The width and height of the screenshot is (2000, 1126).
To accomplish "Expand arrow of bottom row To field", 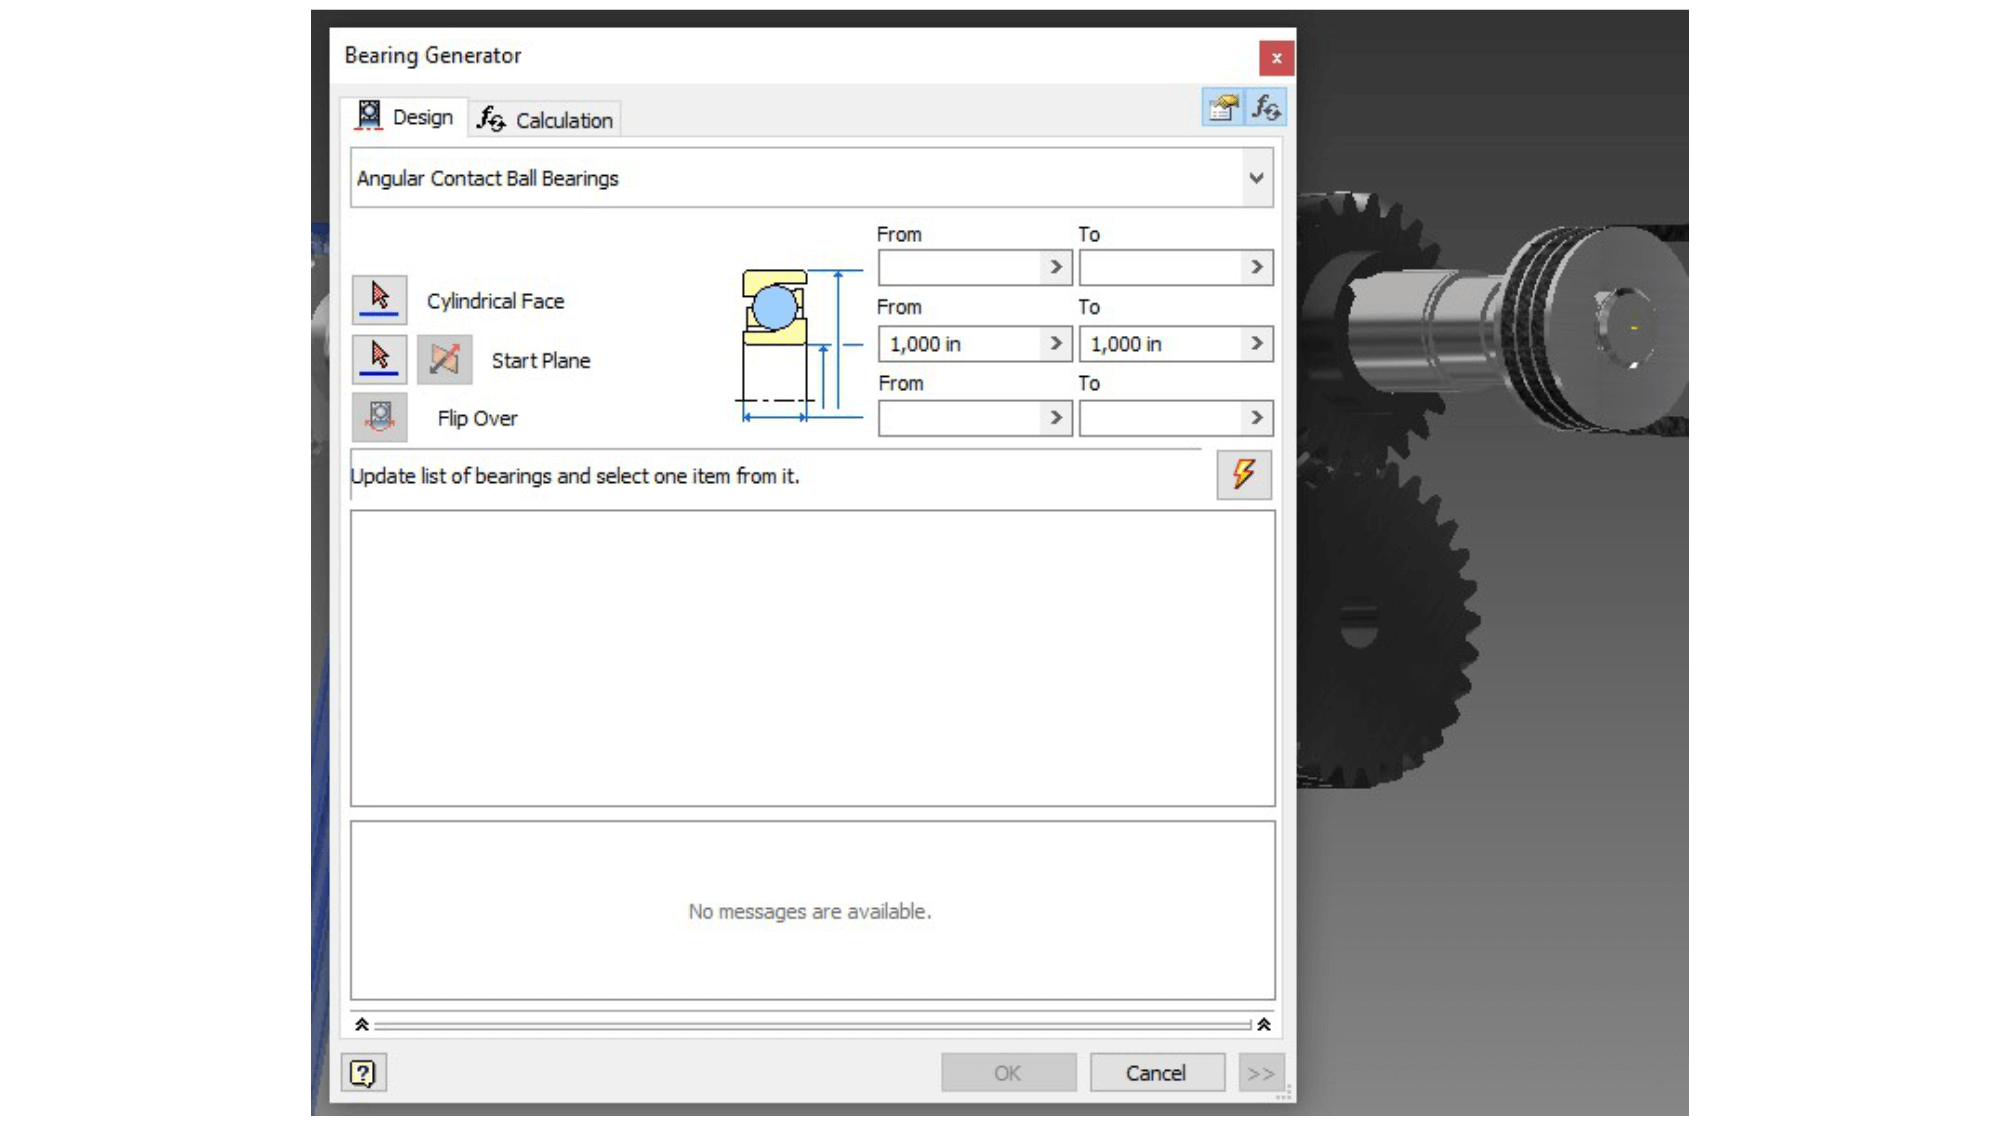I will point(1257,418).
